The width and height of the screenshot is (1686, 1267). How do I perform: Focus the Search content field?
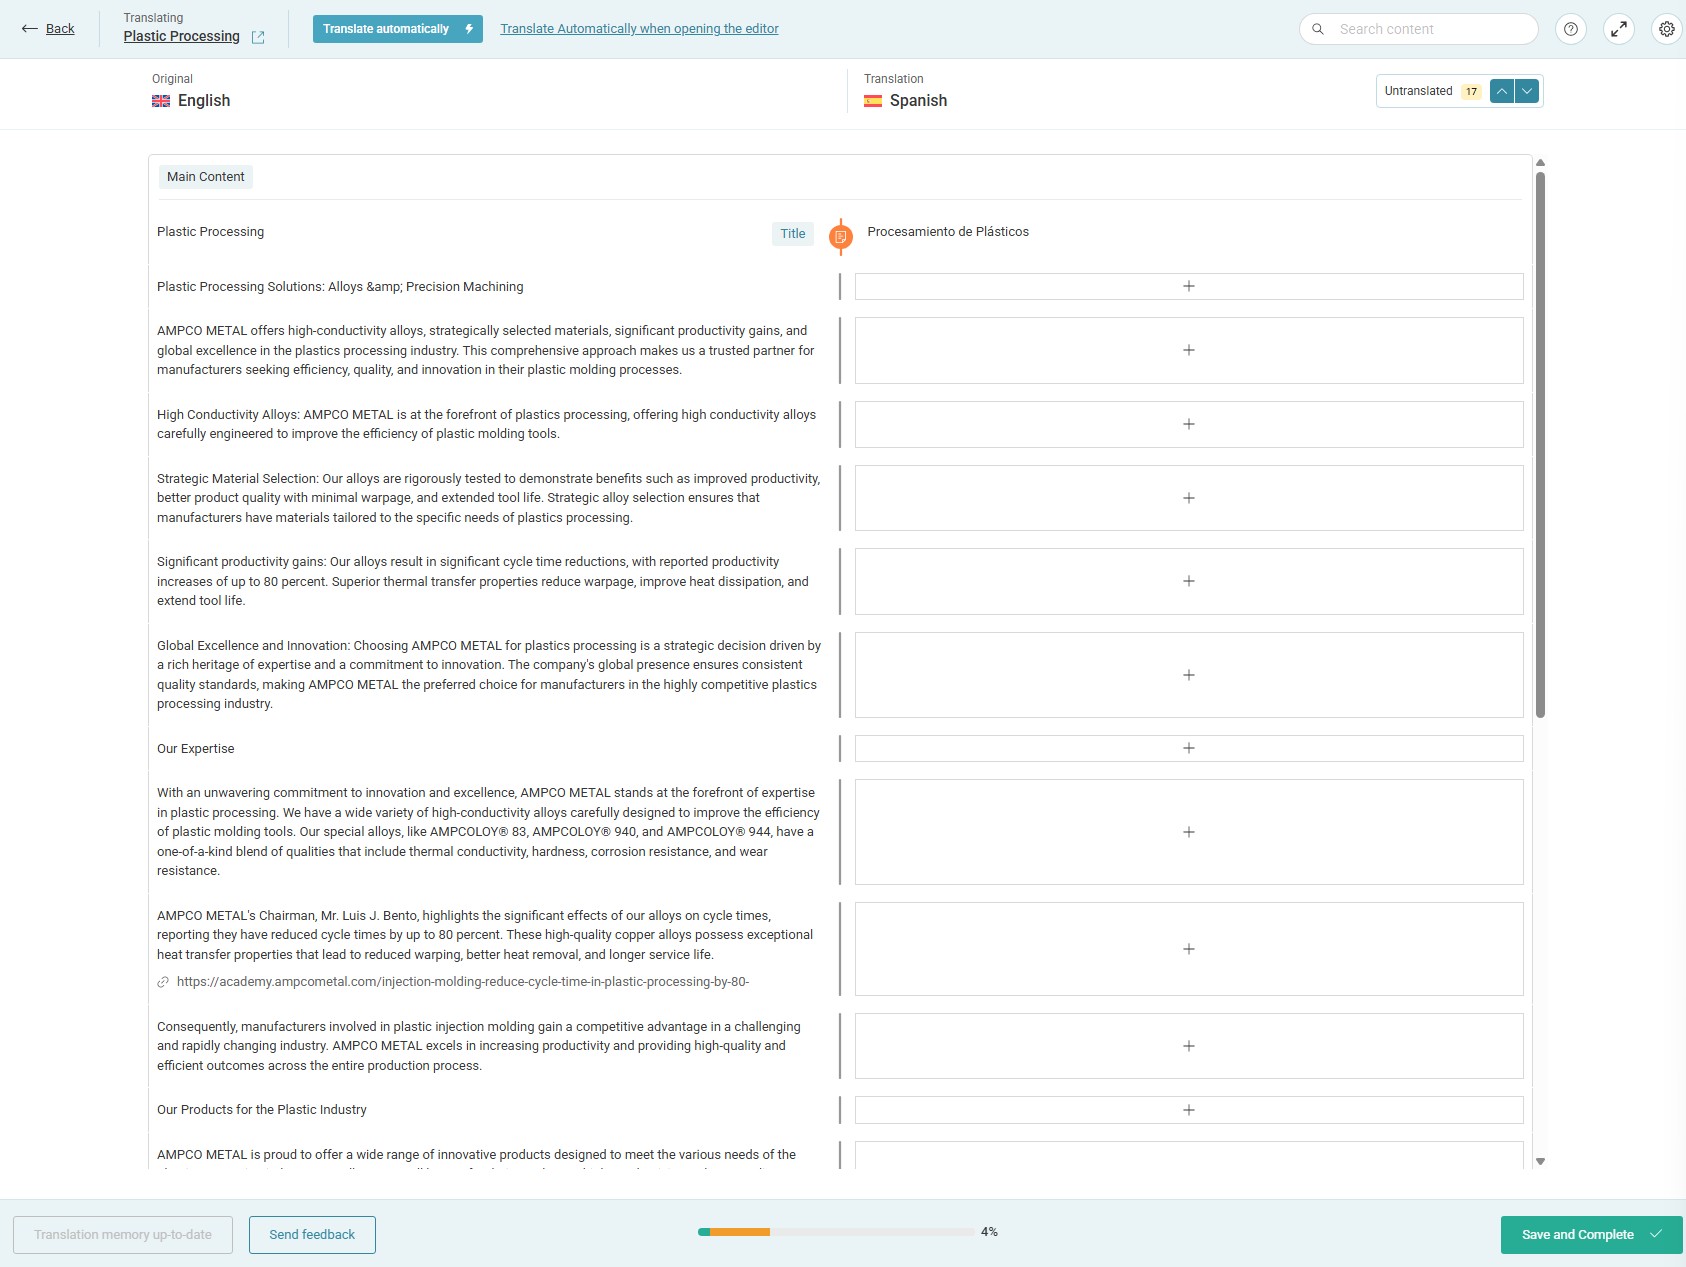[x=1419, y=29]
